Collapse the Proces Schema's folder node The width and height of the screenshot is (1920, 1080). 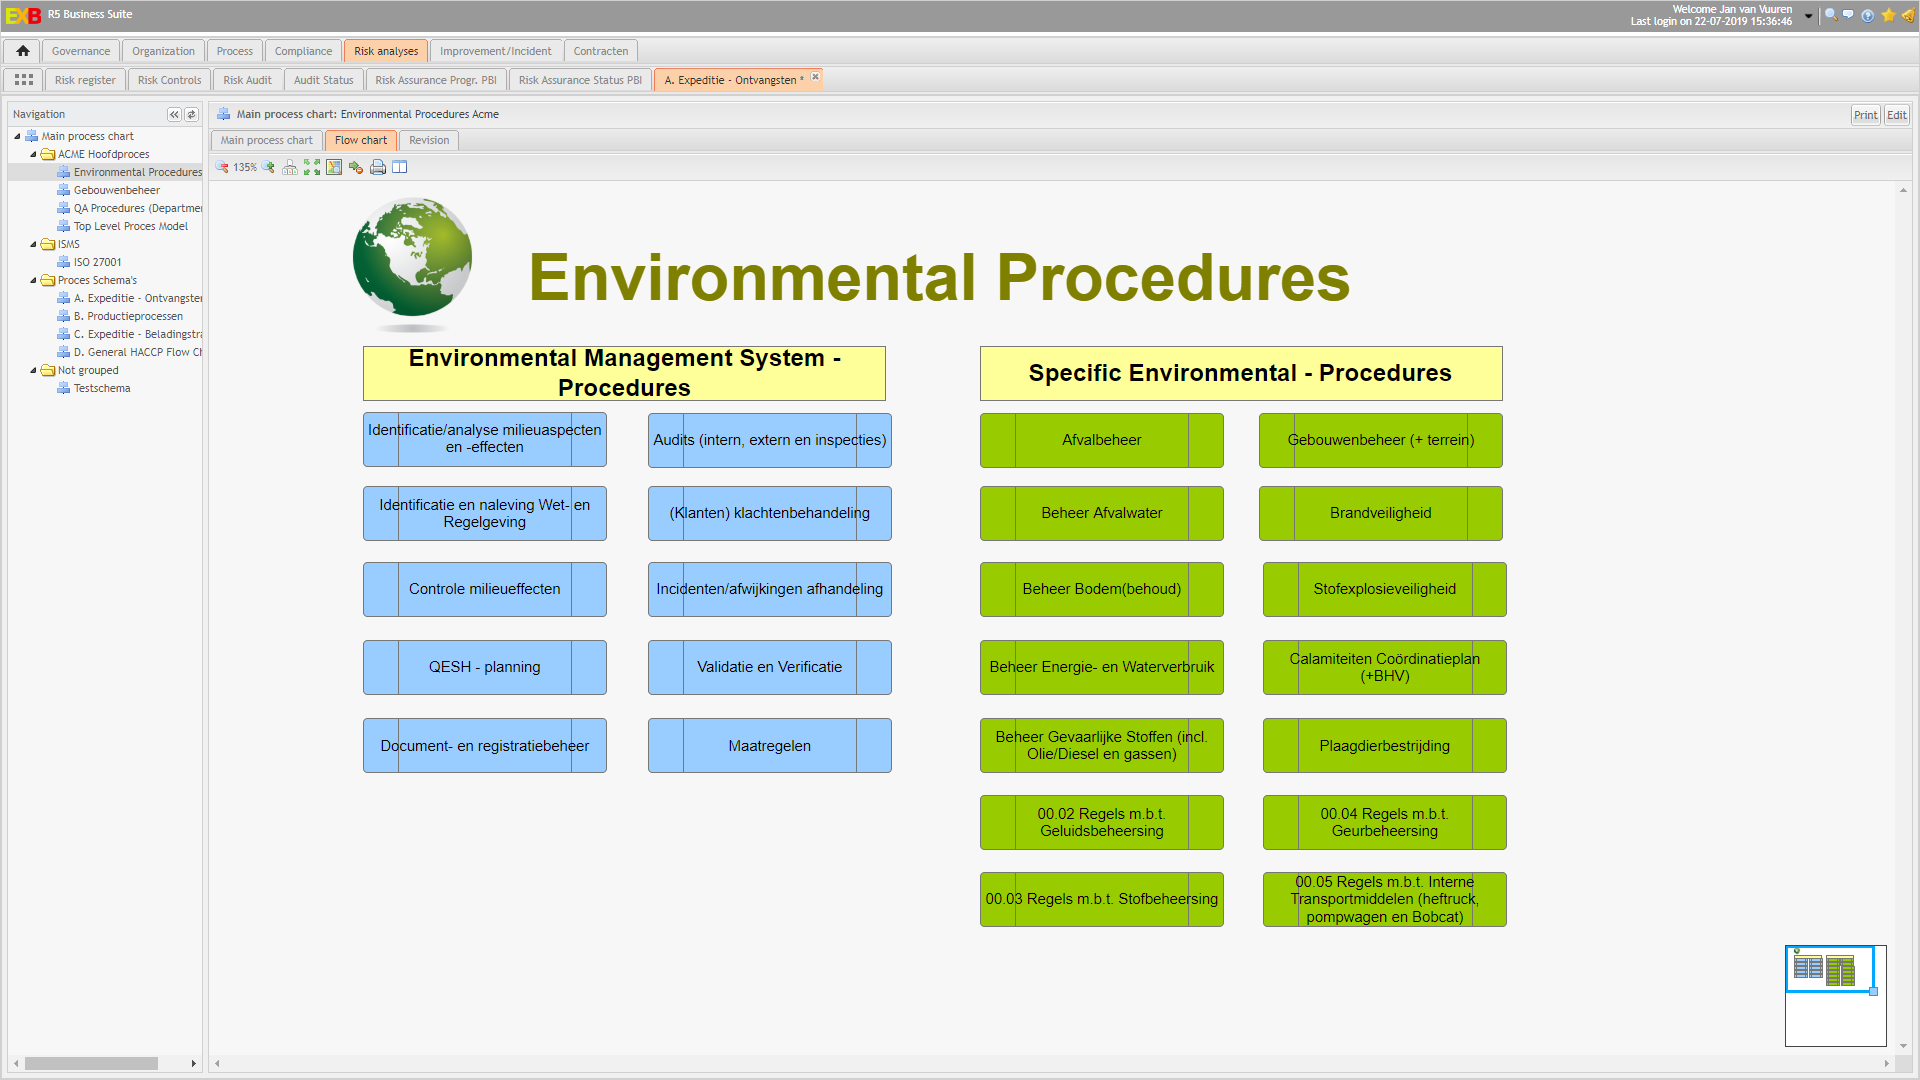pyautogui.click(x=33, y=280)
